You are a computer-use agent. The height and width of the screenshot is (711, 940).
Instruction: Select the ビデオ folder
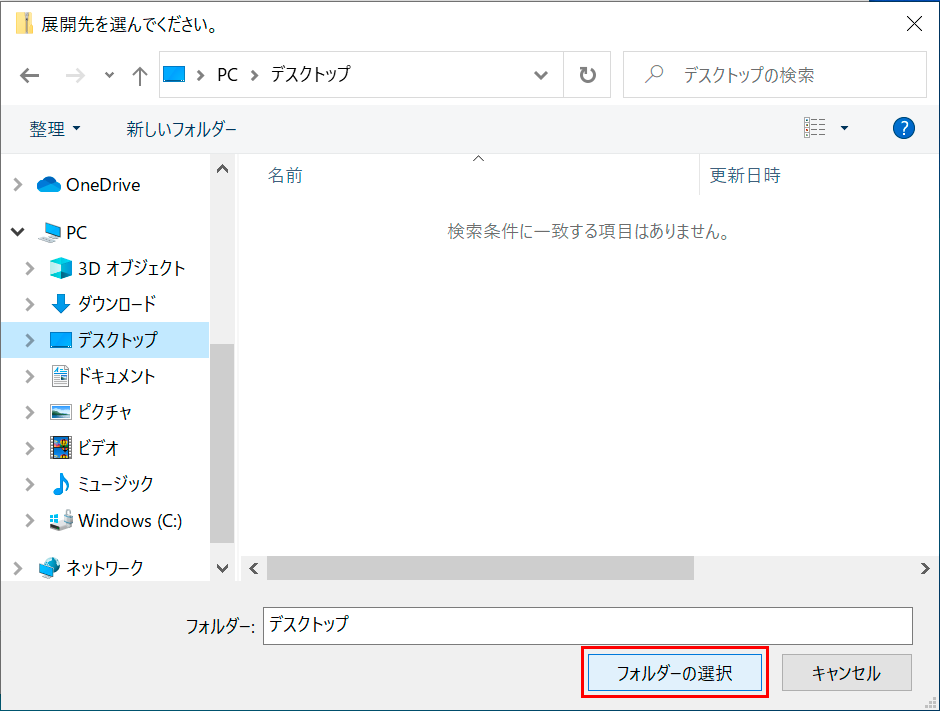[x=98, y=448]
